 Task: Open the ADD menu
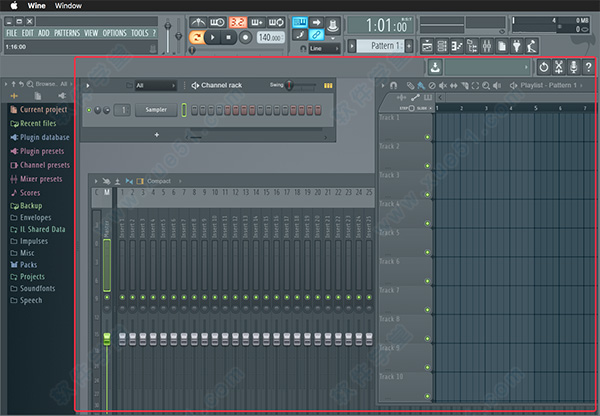44,33
